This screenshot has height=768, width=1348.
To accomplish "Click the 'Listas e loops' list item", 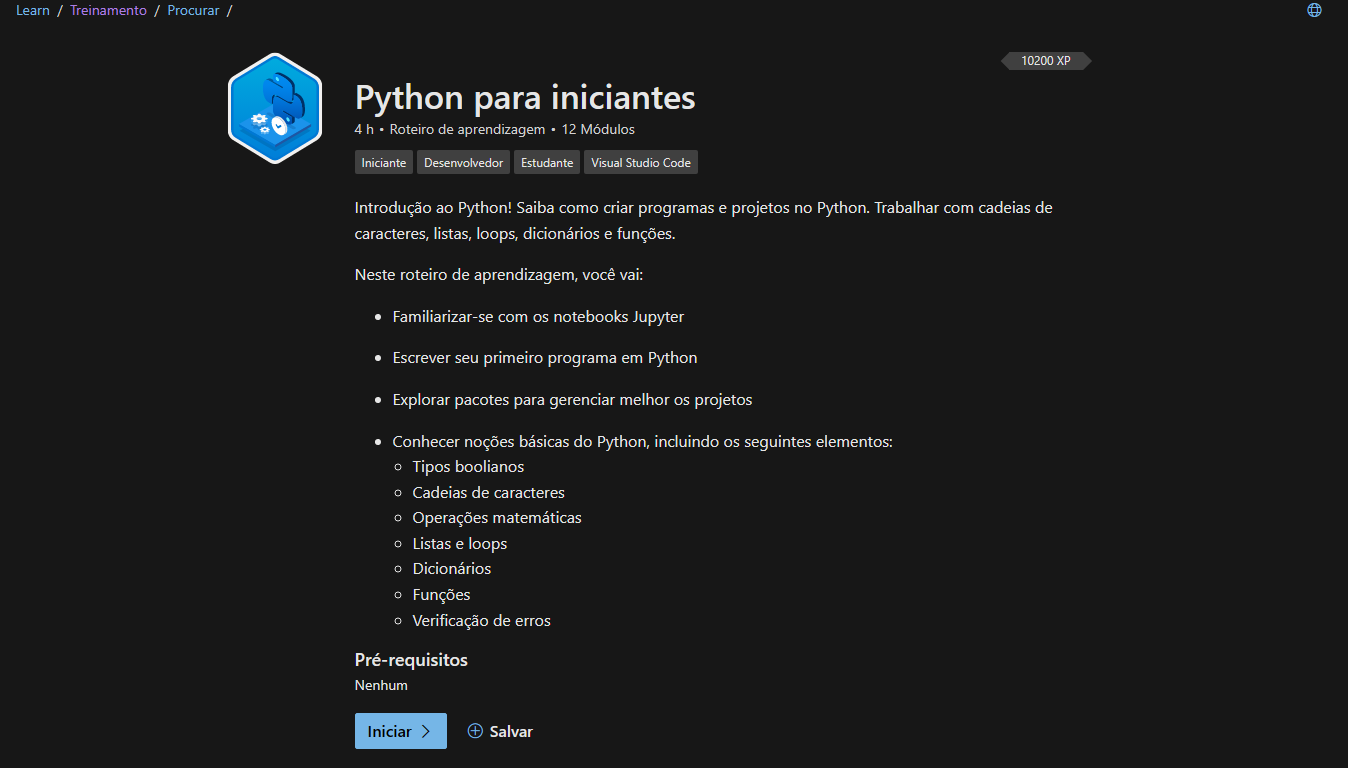I will [460, 544].
